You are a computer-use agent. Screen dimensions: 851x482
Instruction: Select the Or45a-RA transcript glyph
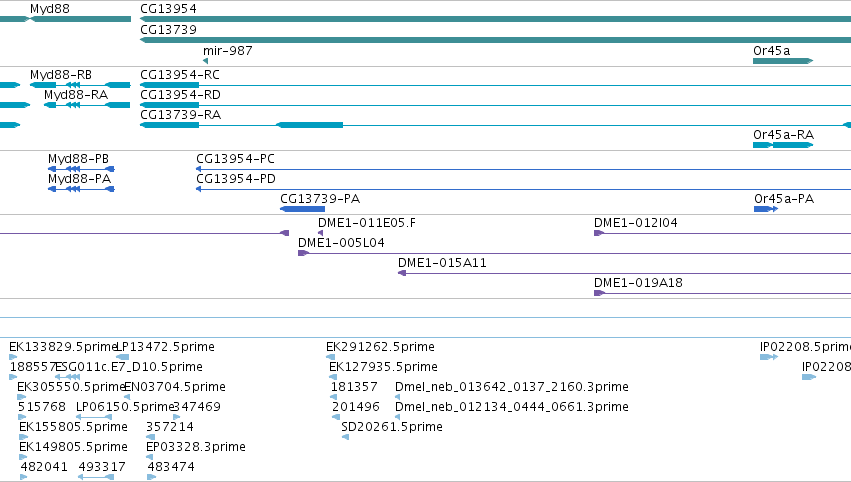tap(783, 145)
